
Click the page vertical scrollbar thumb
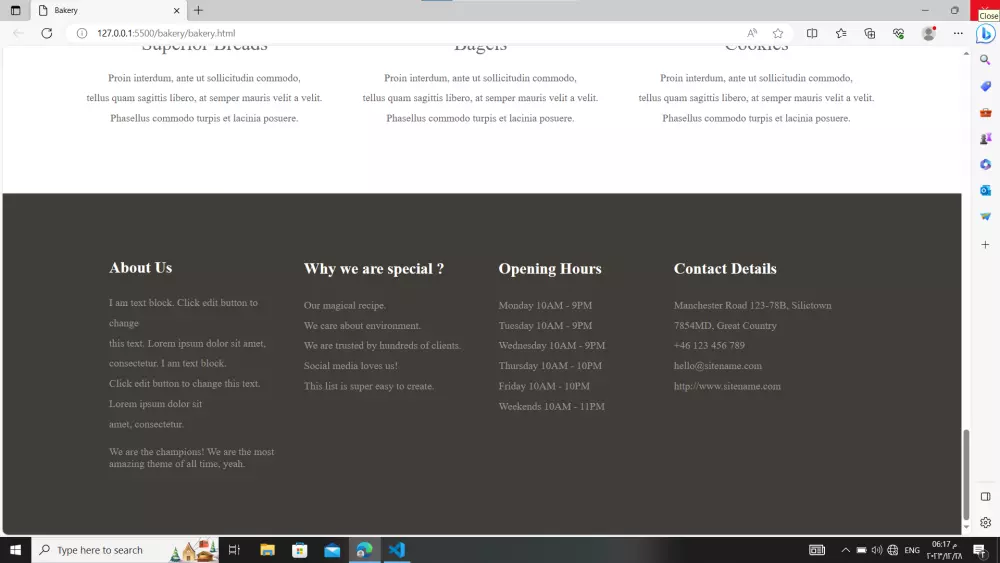point(966,475)
